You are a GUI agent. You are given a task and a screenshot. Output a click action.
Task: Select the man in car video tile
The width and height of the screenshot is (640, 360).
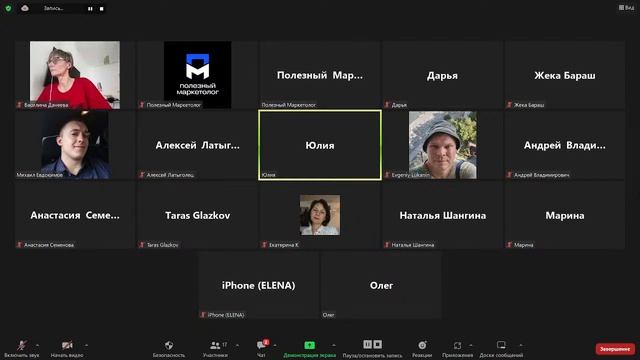[75, 145]
